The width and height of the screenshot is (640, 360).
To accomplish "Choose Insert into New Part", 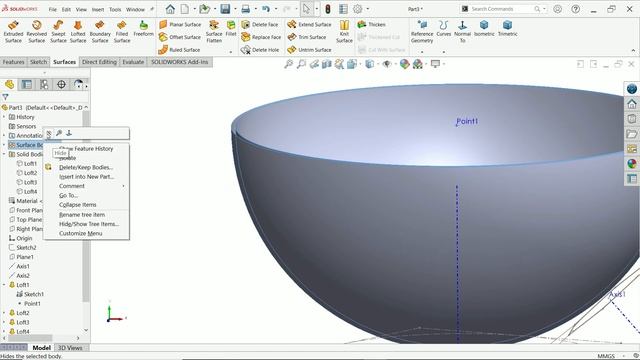I will 86,177.
